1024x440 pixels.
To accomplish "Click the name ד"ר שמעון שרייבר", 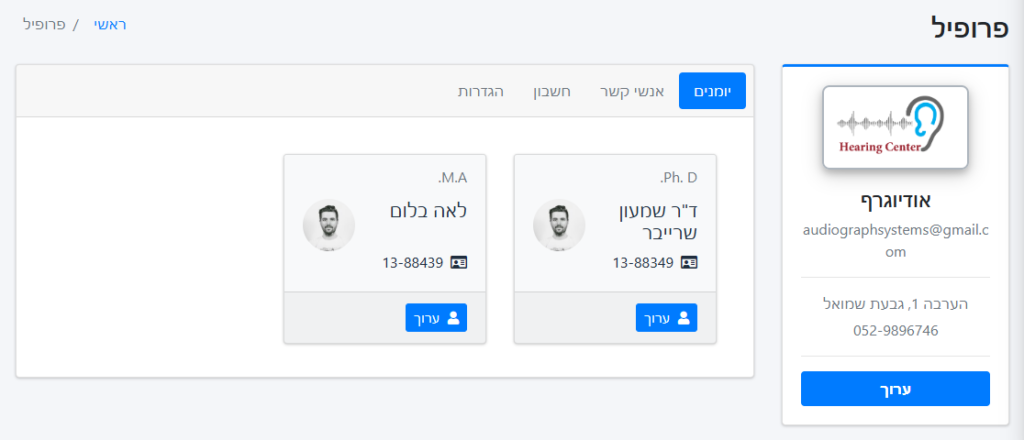I will click(657, 222).
